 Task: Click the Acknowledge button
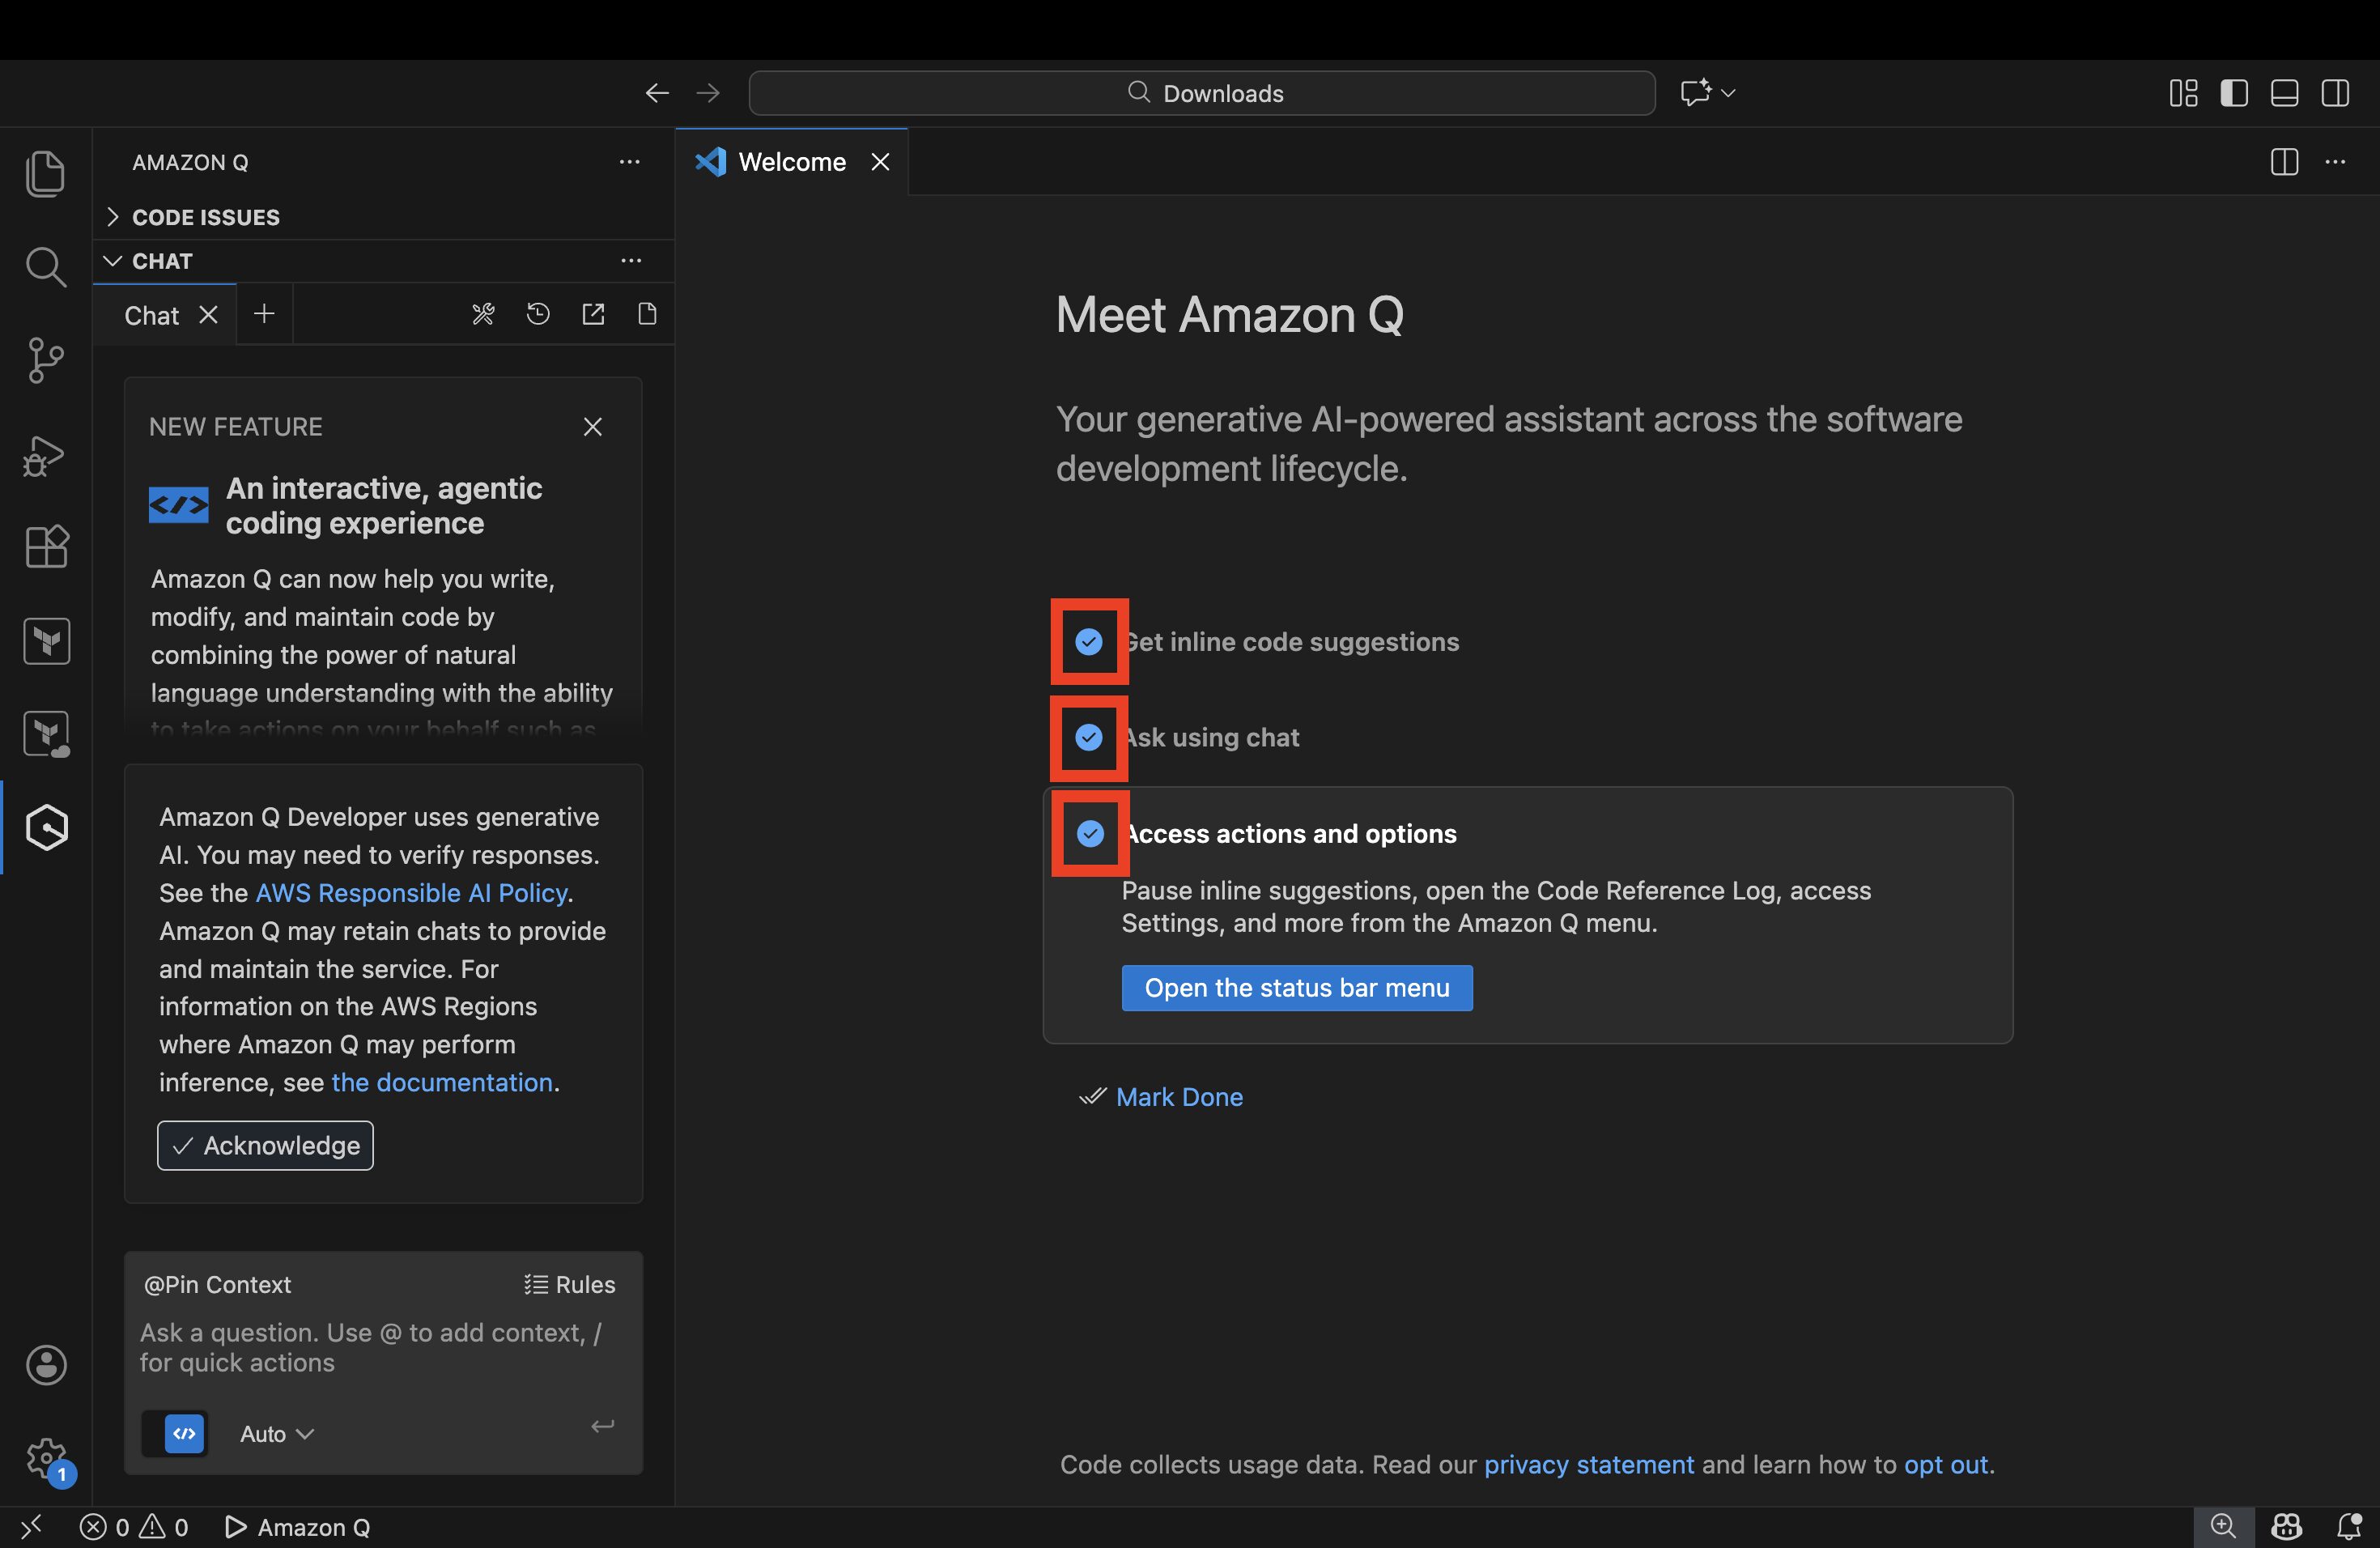point(265,1145)
